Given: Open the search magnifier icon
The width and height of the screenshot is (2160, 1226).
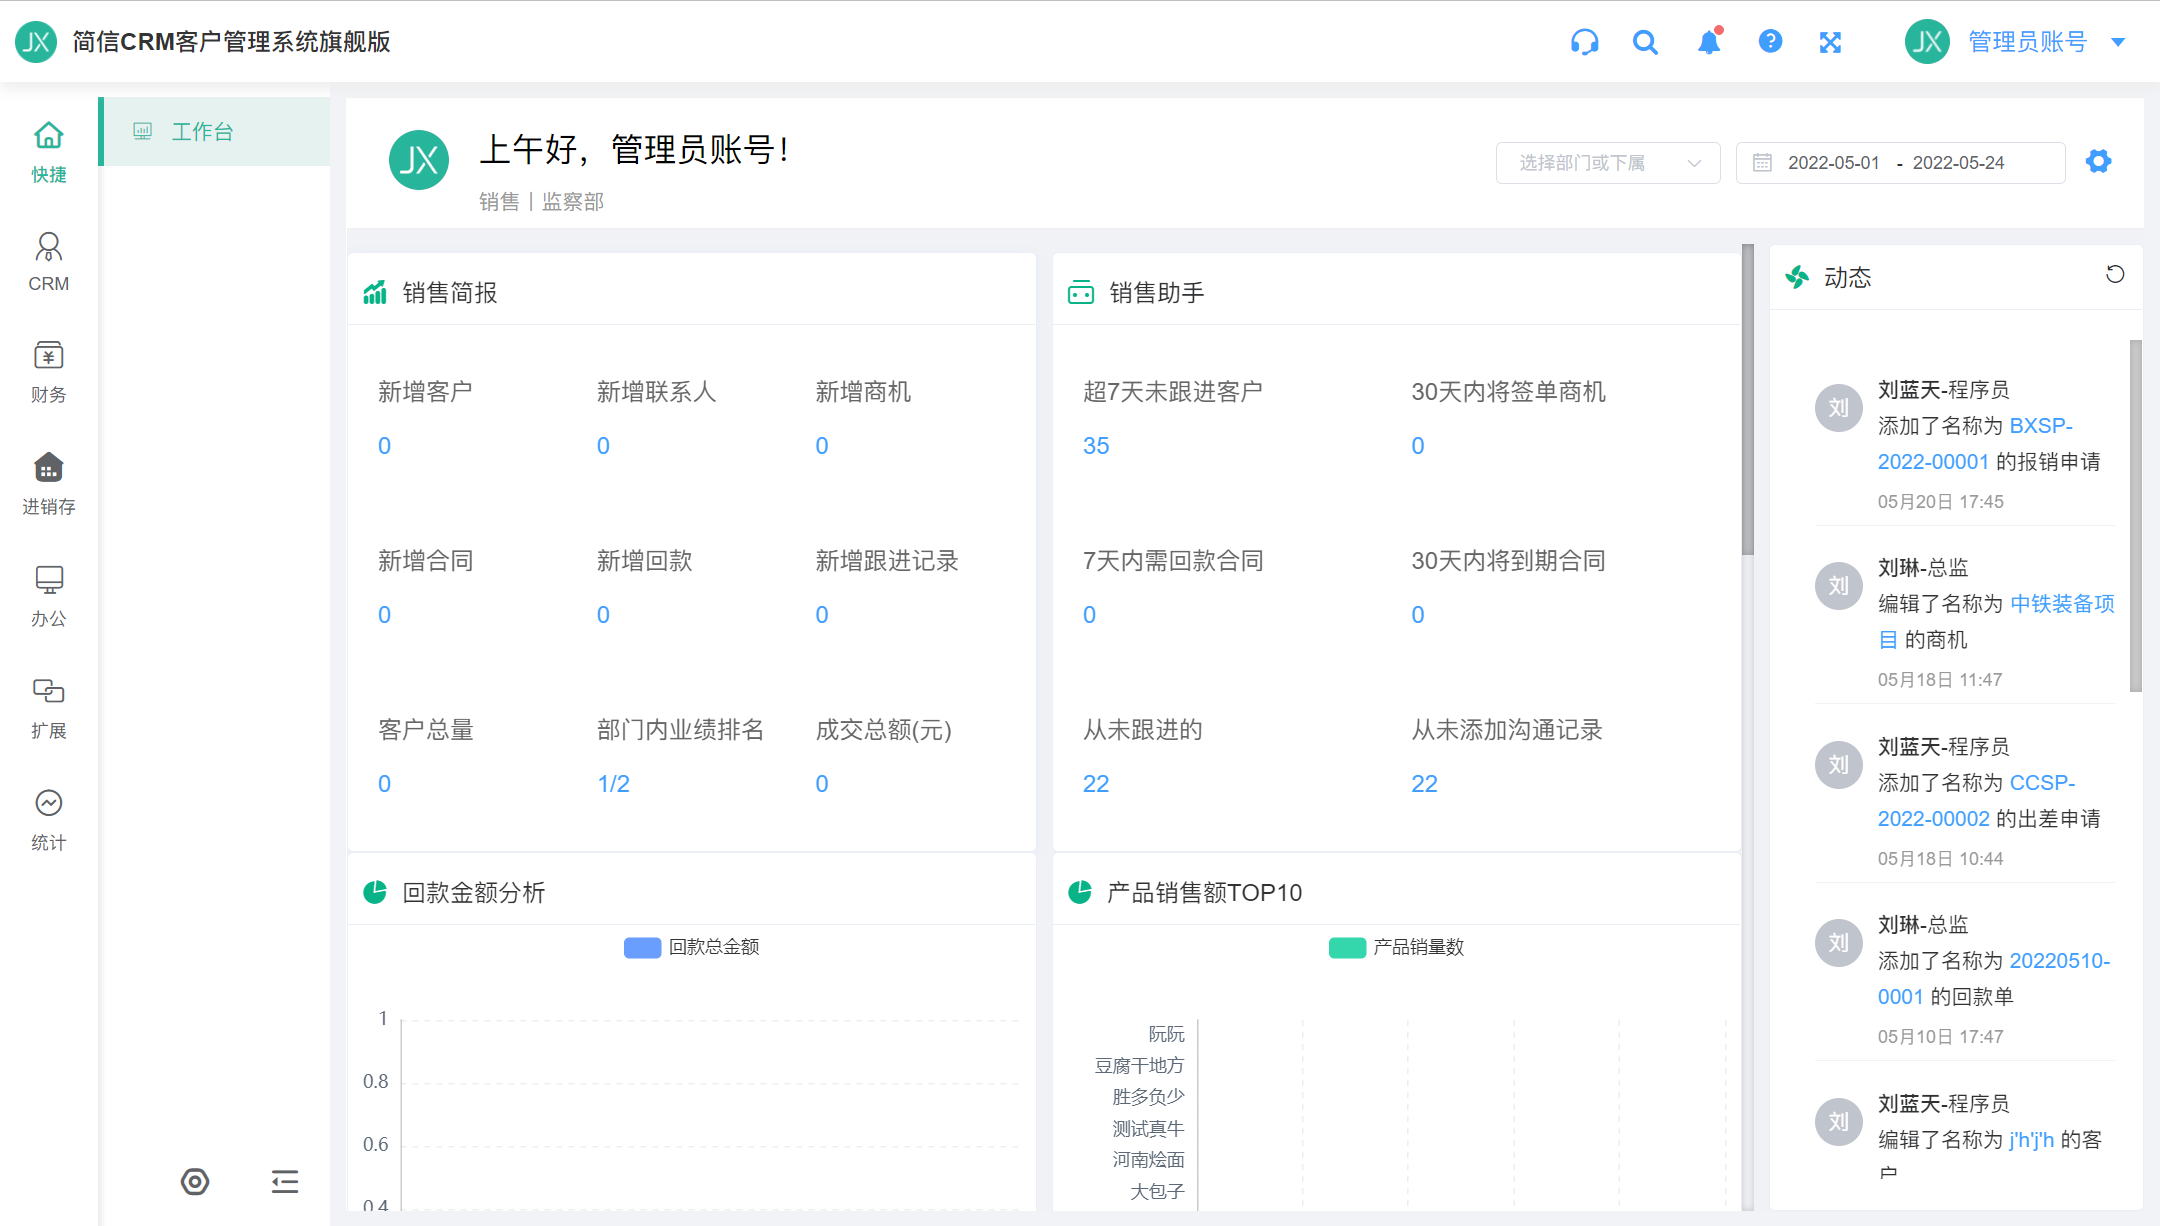Looking at the screenshot, I should 1645,42.
